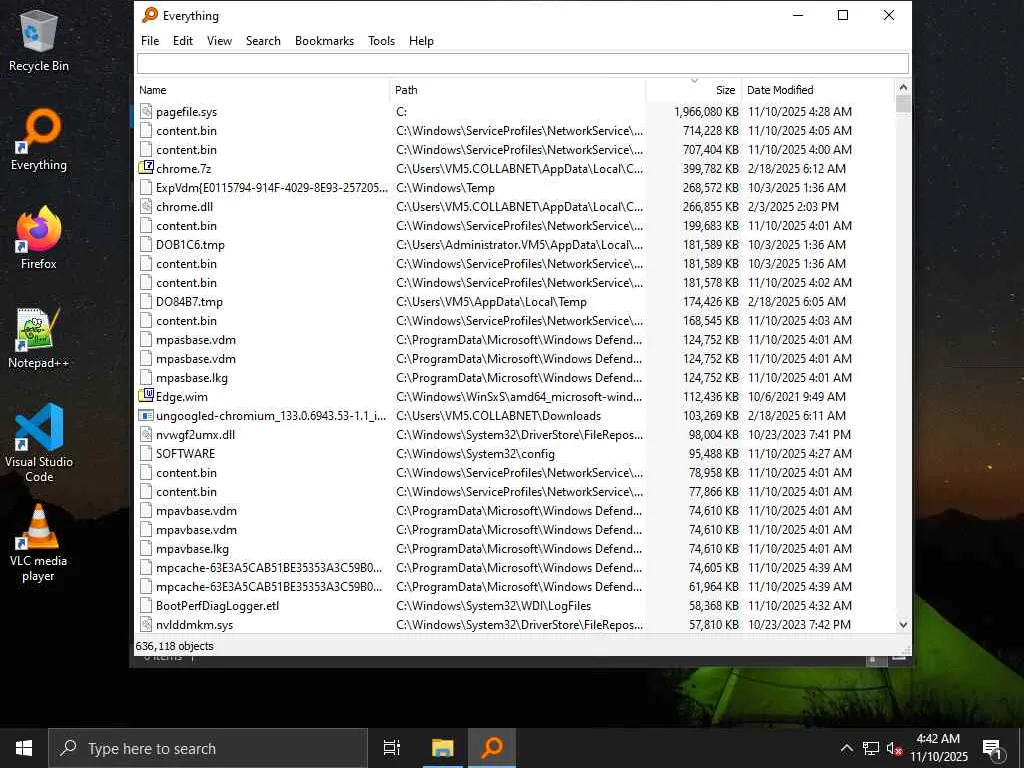Click the scrollbar down arrow in results
Viewport: 1024px width, 768px height.
point(903,624)
